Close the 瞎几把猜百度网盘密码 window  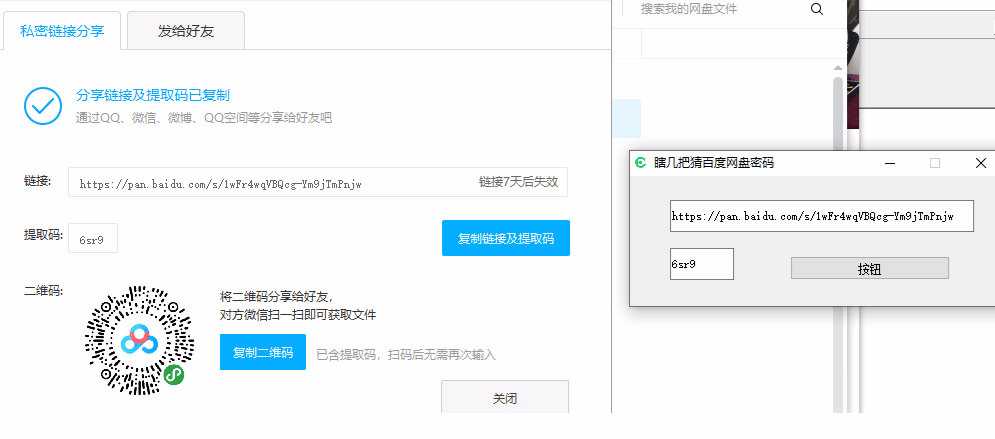[980, 163]
